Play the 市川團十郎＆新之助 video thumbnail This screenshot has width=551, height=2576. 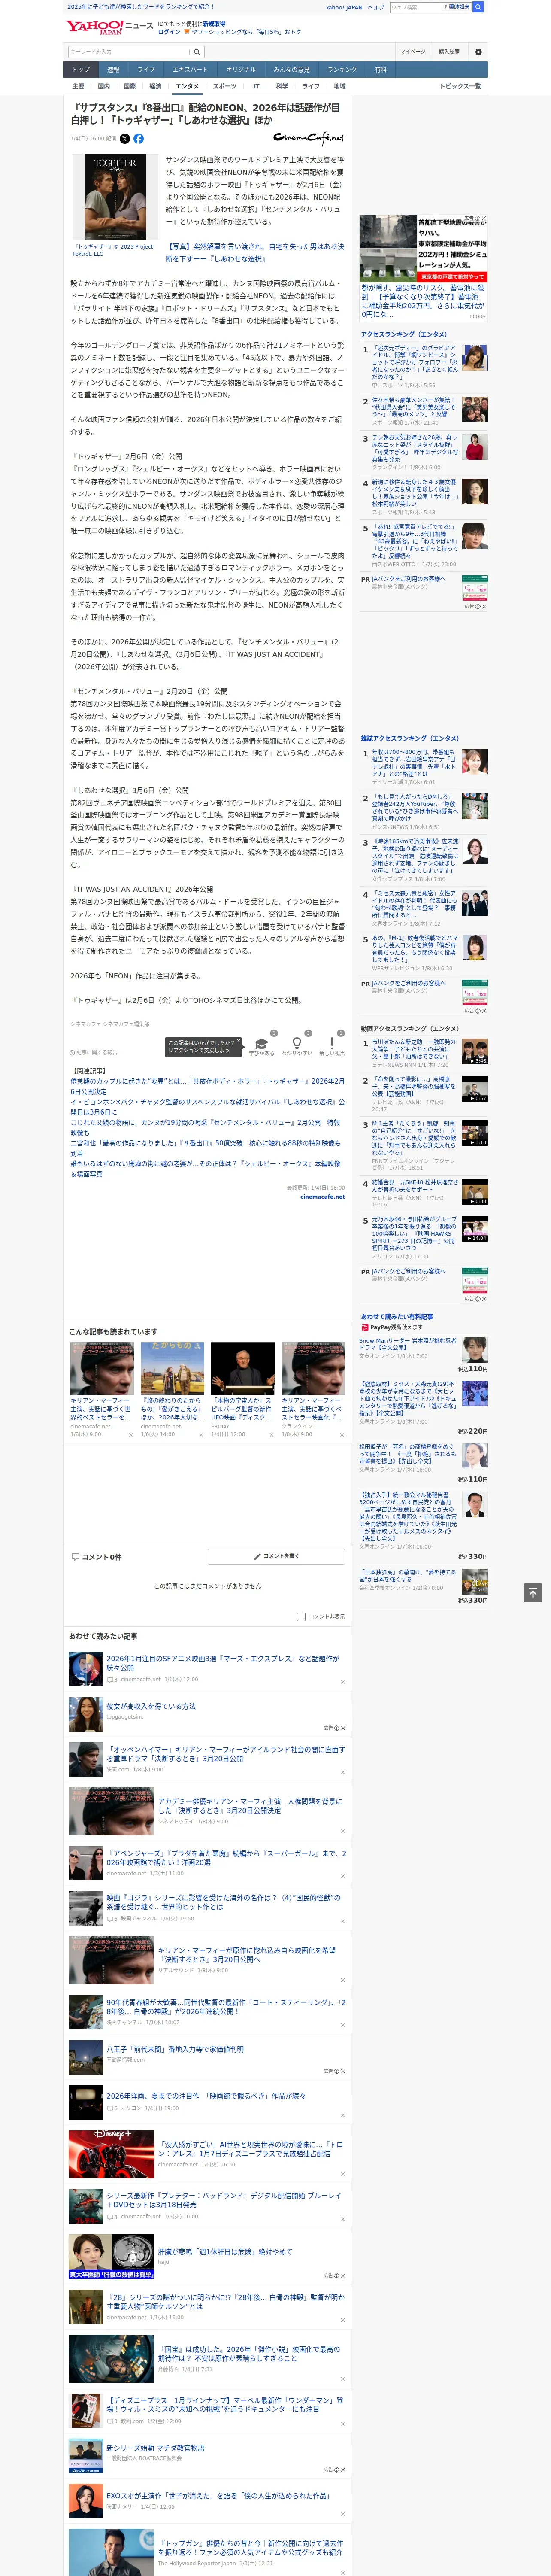[475, 1051]
